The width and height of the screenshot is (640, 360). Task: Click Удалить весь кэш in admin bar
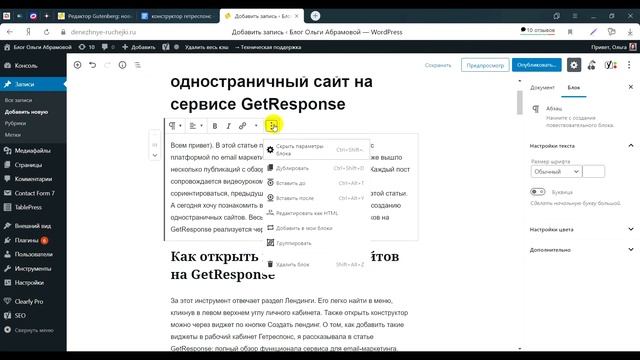click(207, 47)
